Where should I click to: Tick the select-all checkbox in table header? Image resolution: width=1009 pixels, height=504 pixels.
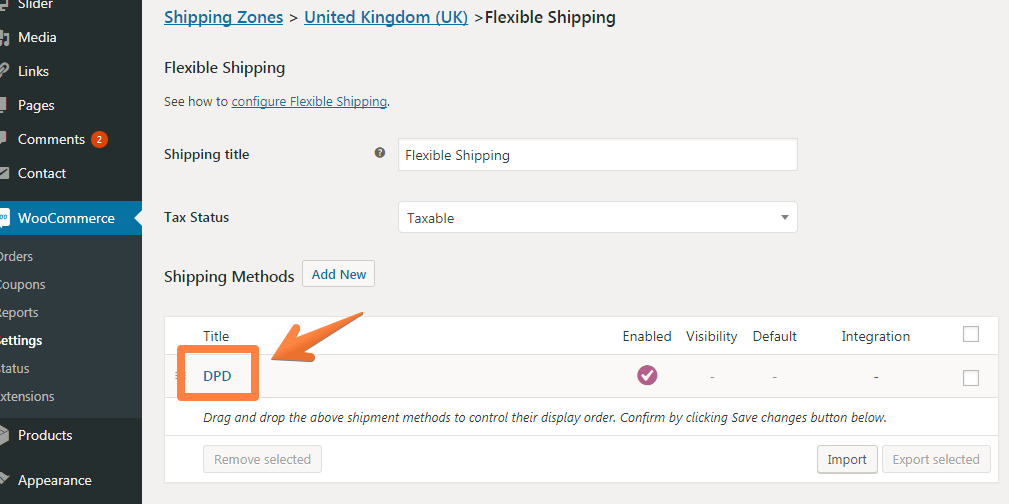click(x=970, y=335)
